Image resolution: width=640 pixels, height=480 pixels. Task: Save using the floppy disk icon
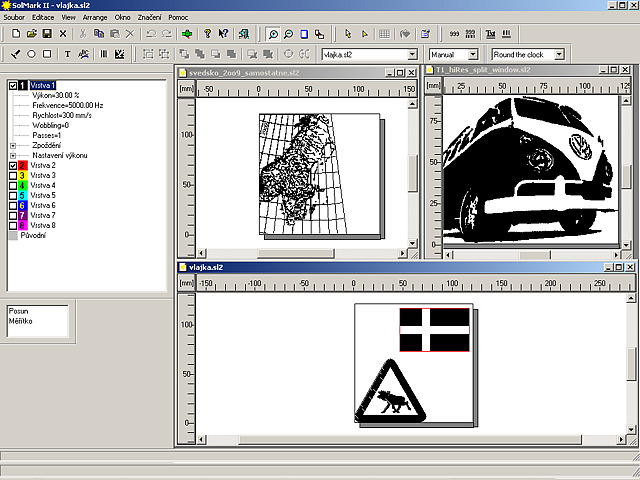47,33
